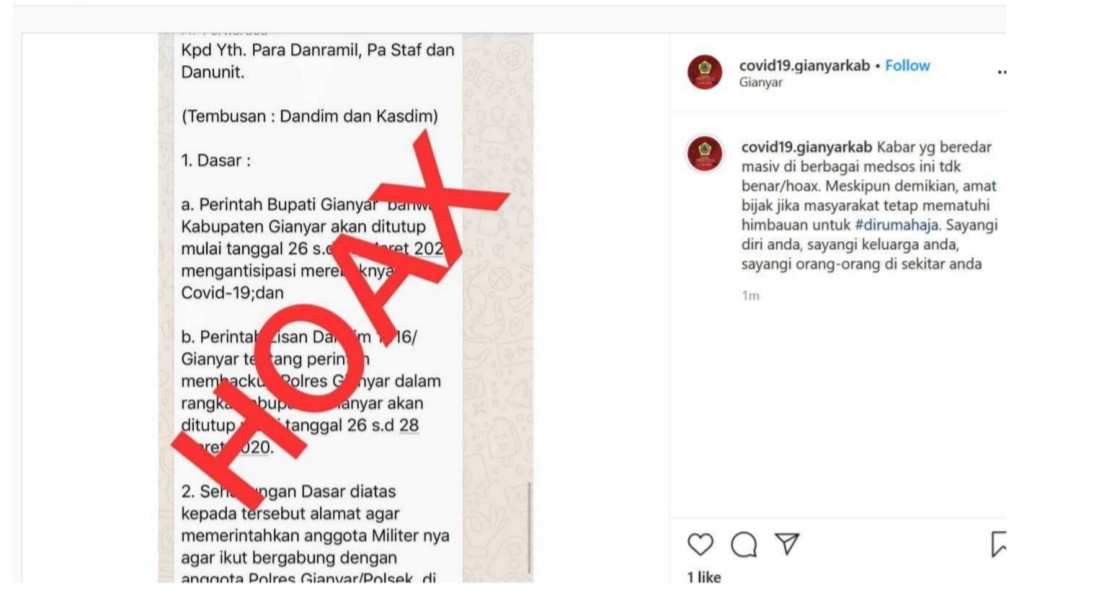Image resolution: width=1114 pixels, height=612 pixels.
Task: Open comments with the speech bubble icon
Action: pyautogui.click(x=744, y=544)
